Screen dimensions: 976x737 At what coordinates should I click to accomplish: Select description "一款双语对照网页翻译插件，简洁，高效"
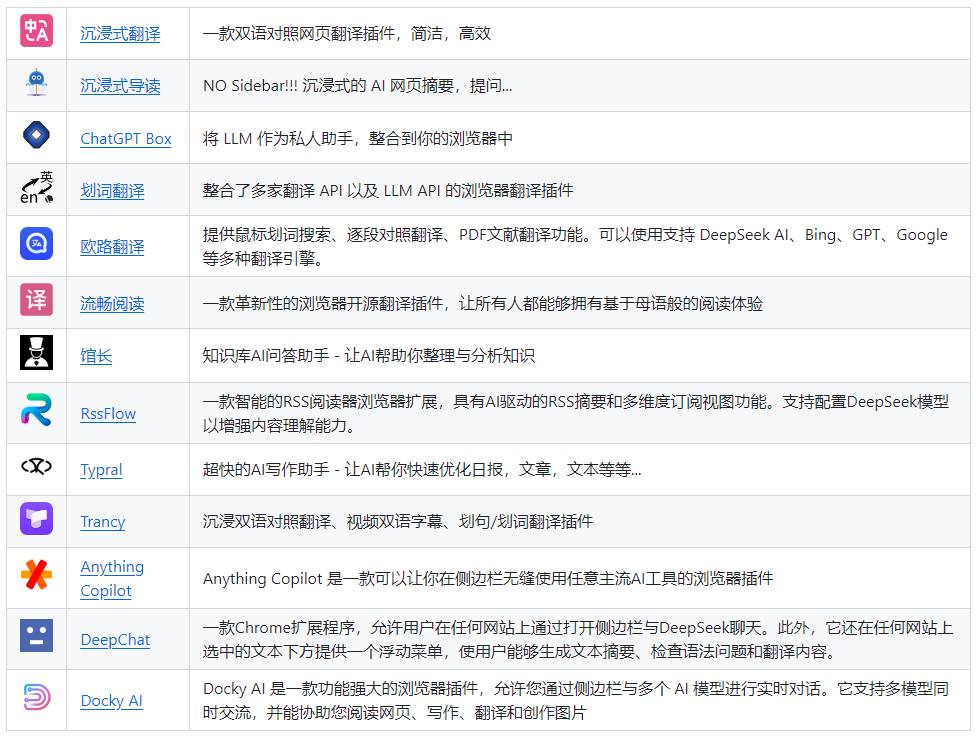[347, 34]
